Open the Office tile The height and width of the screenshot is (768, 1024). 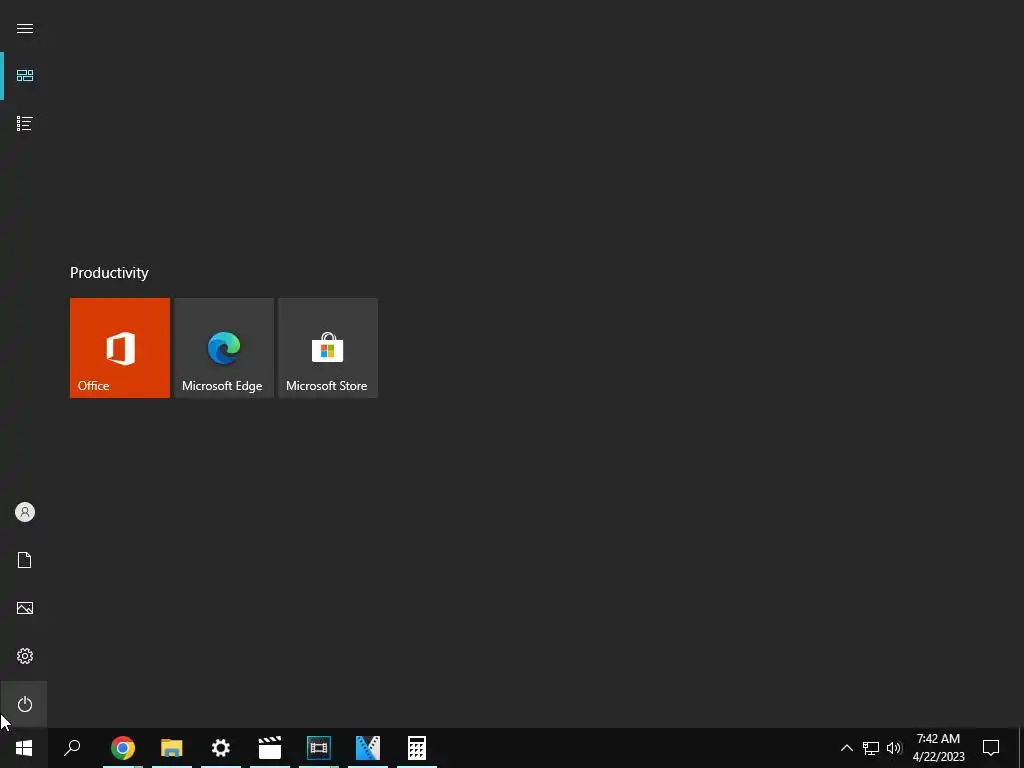[x=120, y=347]
